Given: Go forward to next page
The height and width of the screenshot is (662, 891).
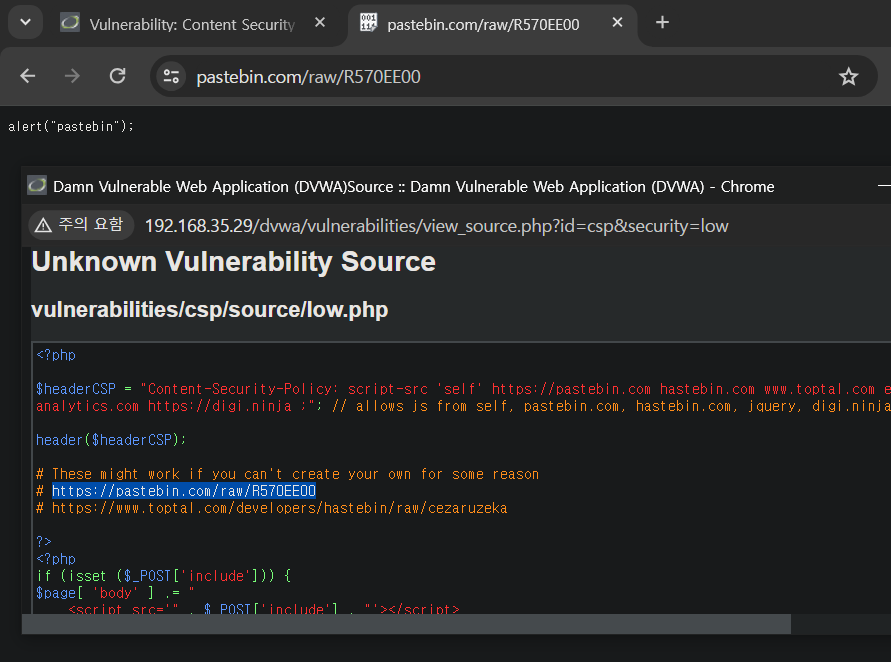Looking at the screenshot, I should point(72,76).
